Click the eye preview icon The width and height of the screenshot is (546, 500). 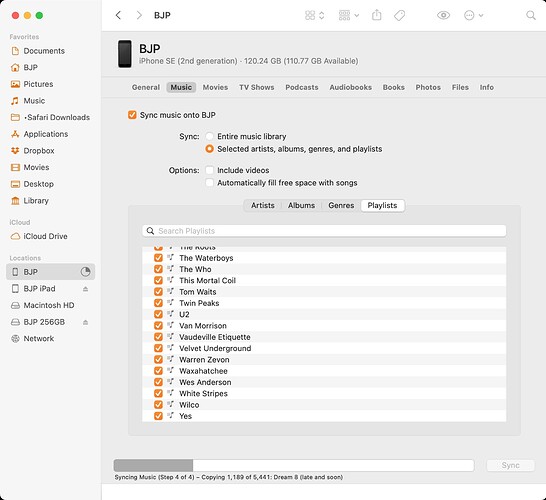443,15
